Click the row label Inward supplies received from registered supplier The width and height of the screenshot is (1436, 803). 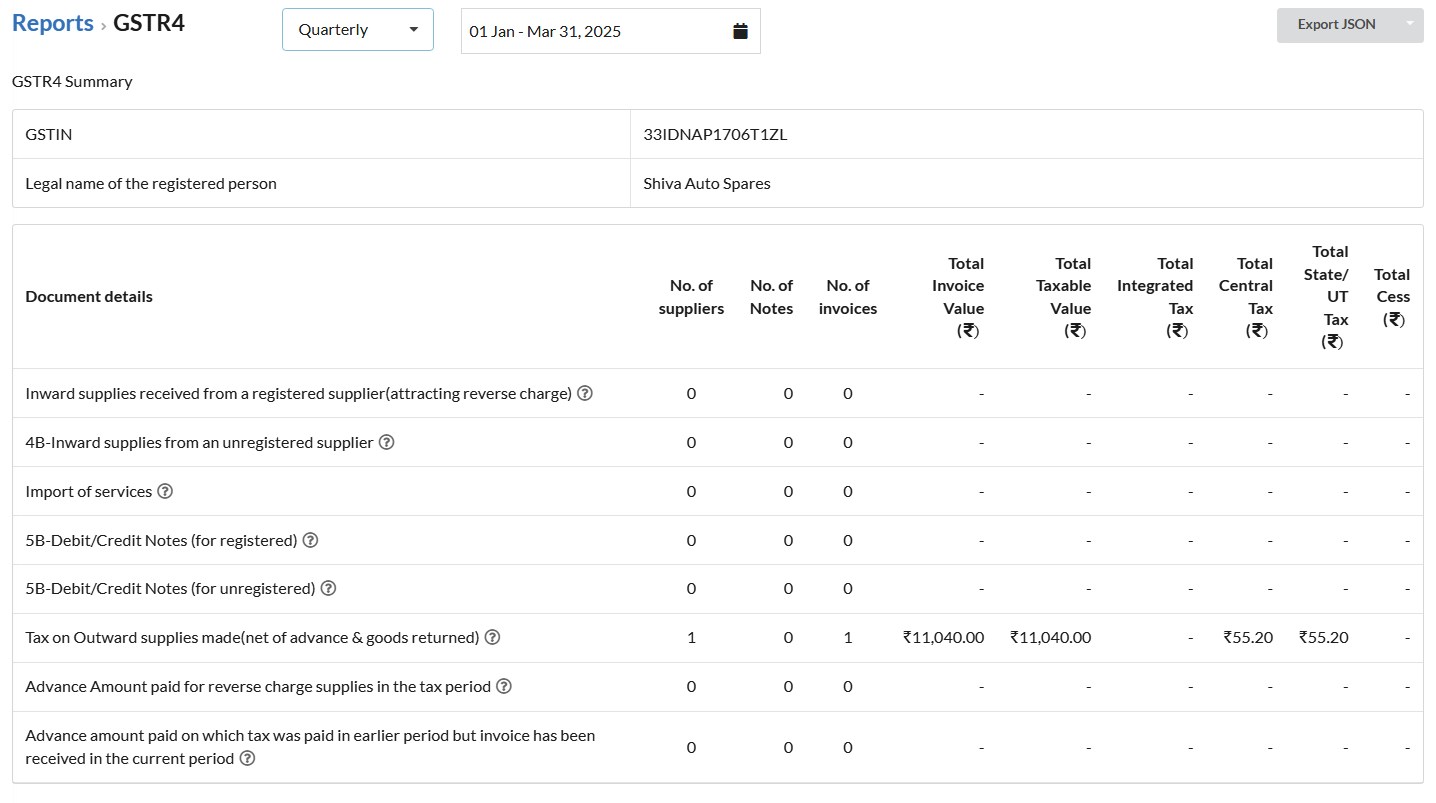pos(298,393)
